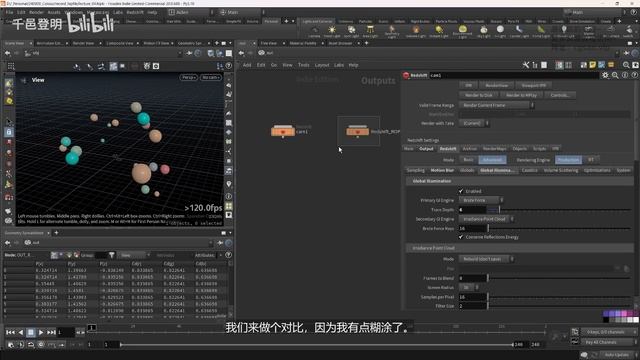Click the Samples per Pixel slider

pos(559,297)
